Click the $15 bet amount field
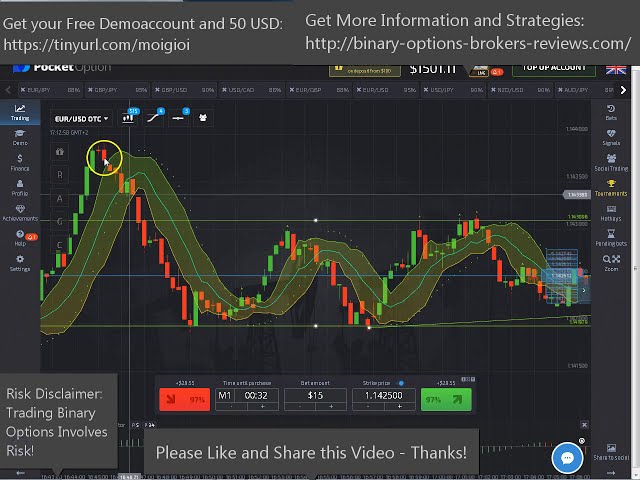The height and width of the screenshot is (480, 640). point(316,395)
